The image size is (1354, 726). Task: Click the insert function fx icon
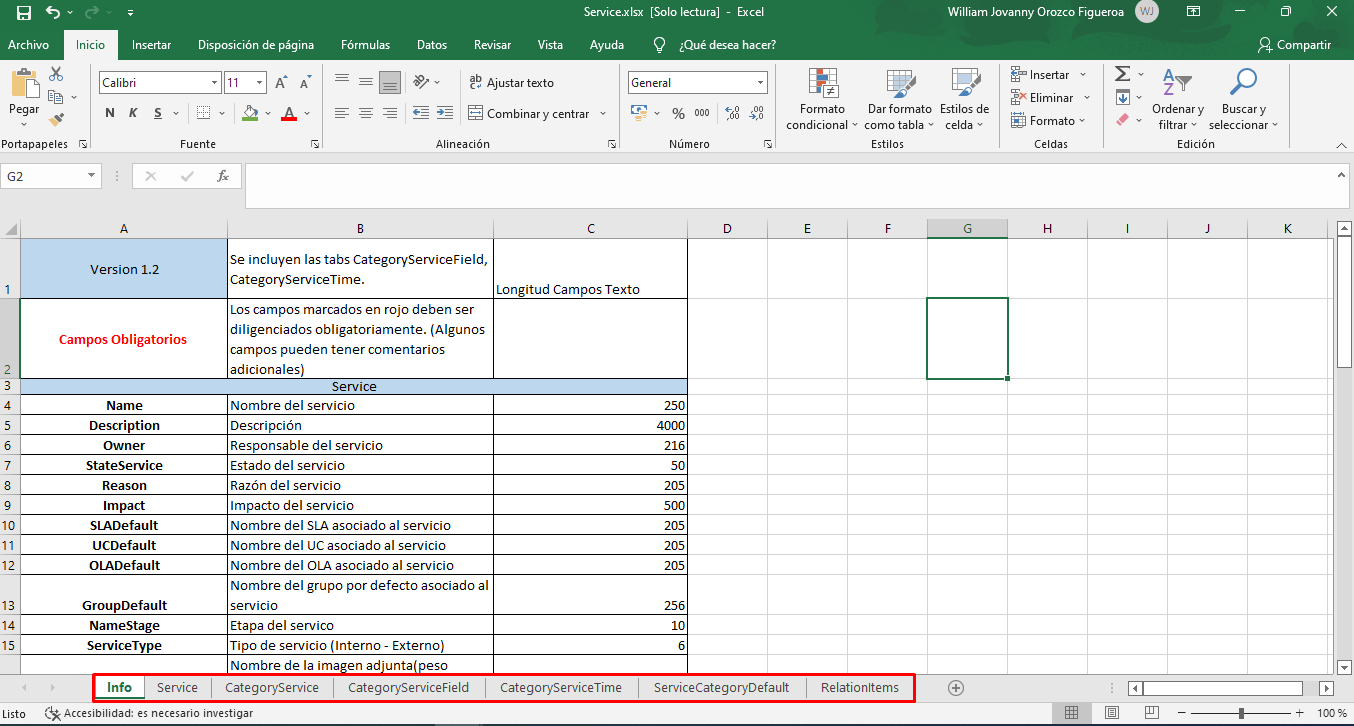[x=223, y=176]
